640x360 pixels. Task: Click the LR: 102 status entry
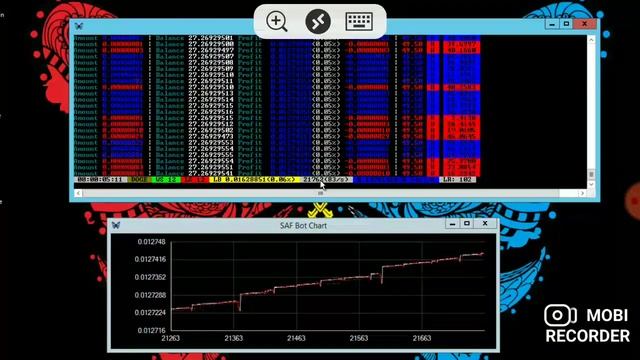[x=457, y=180]
